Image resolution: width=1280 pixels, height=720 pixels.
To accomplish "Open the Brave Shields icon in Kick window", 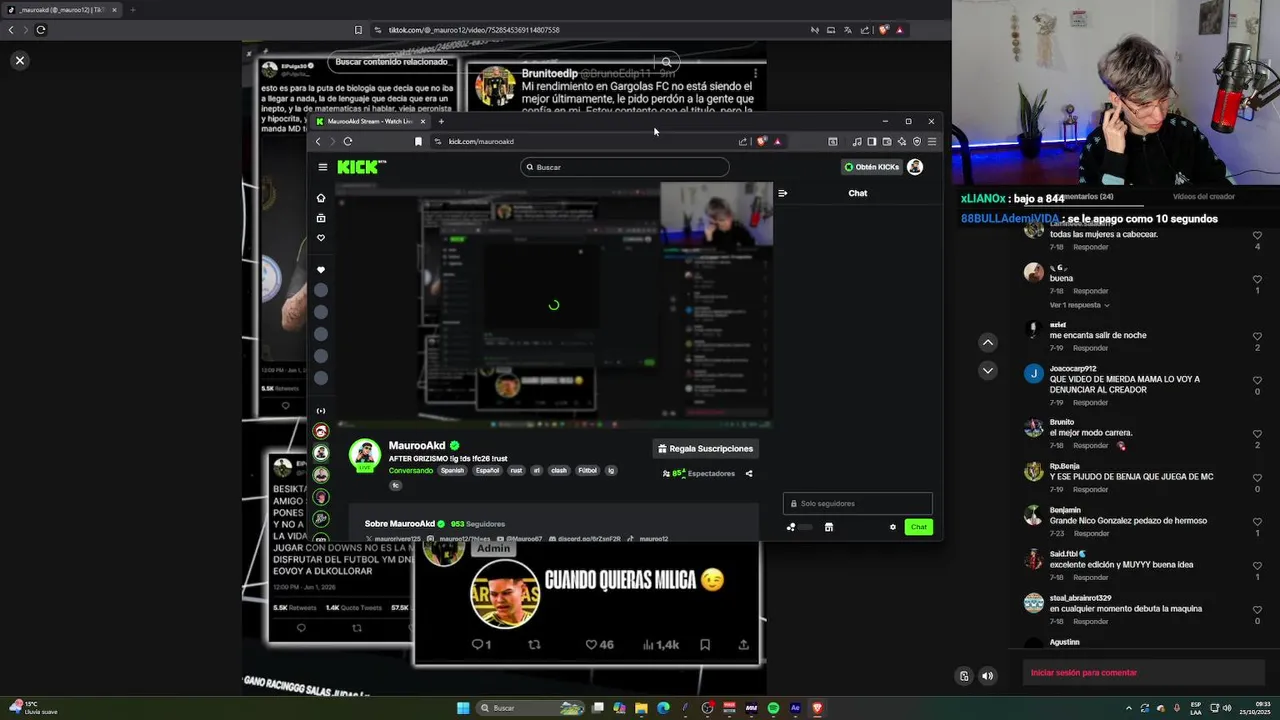I will [761, 141].
